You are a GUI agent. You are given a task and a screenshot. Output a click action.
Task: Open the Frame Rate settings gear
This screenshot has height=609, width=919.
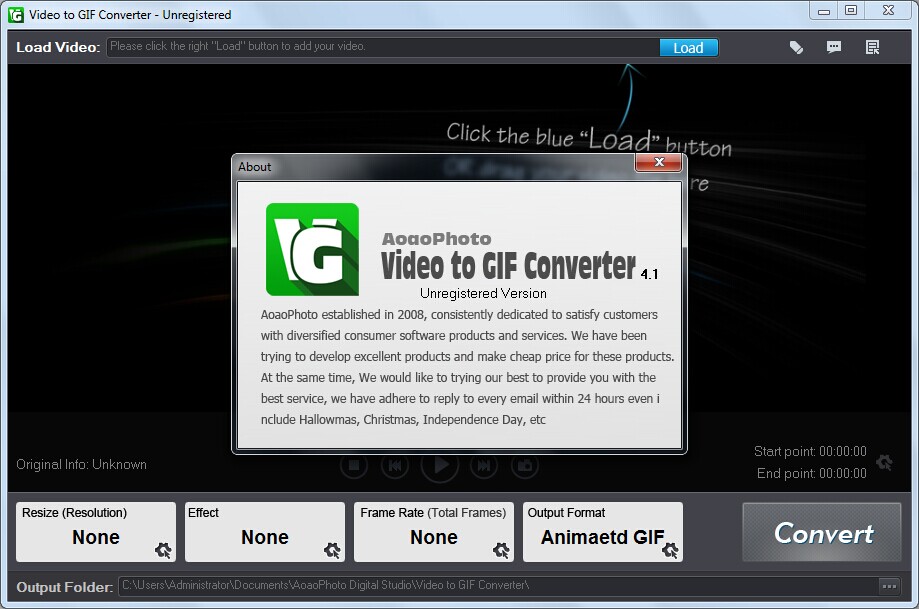click(501, 550)
